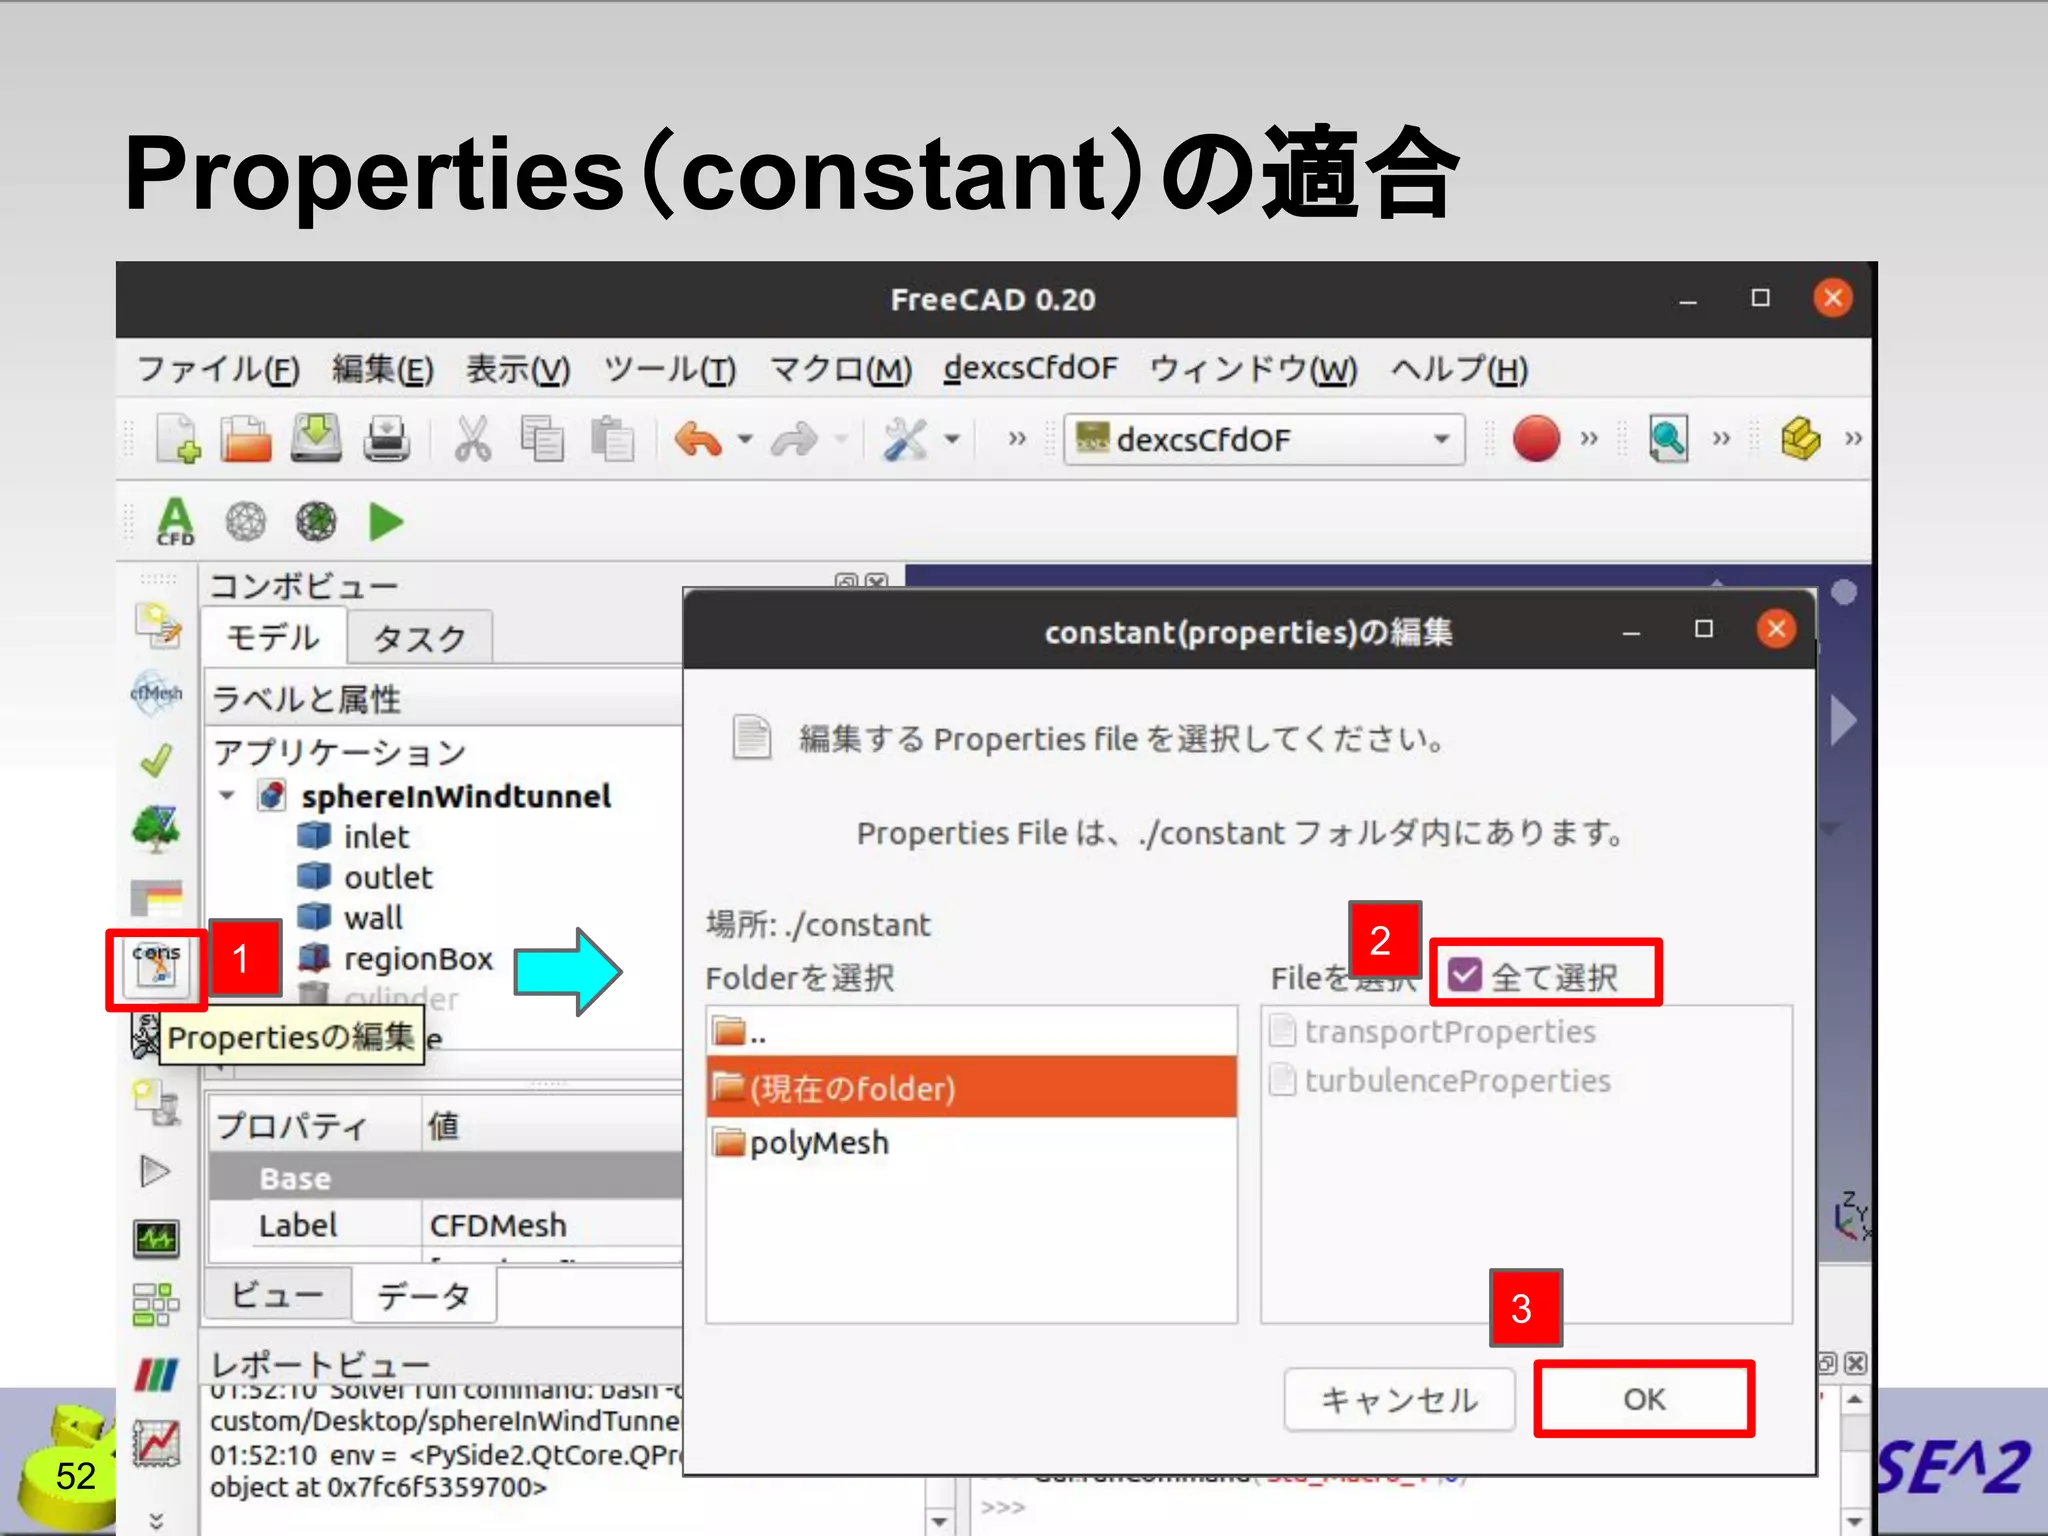The height and width of the screenshot is (1536, 2048).
Task: Select the (現在のfolder) entry
Action: (972, 1087)
